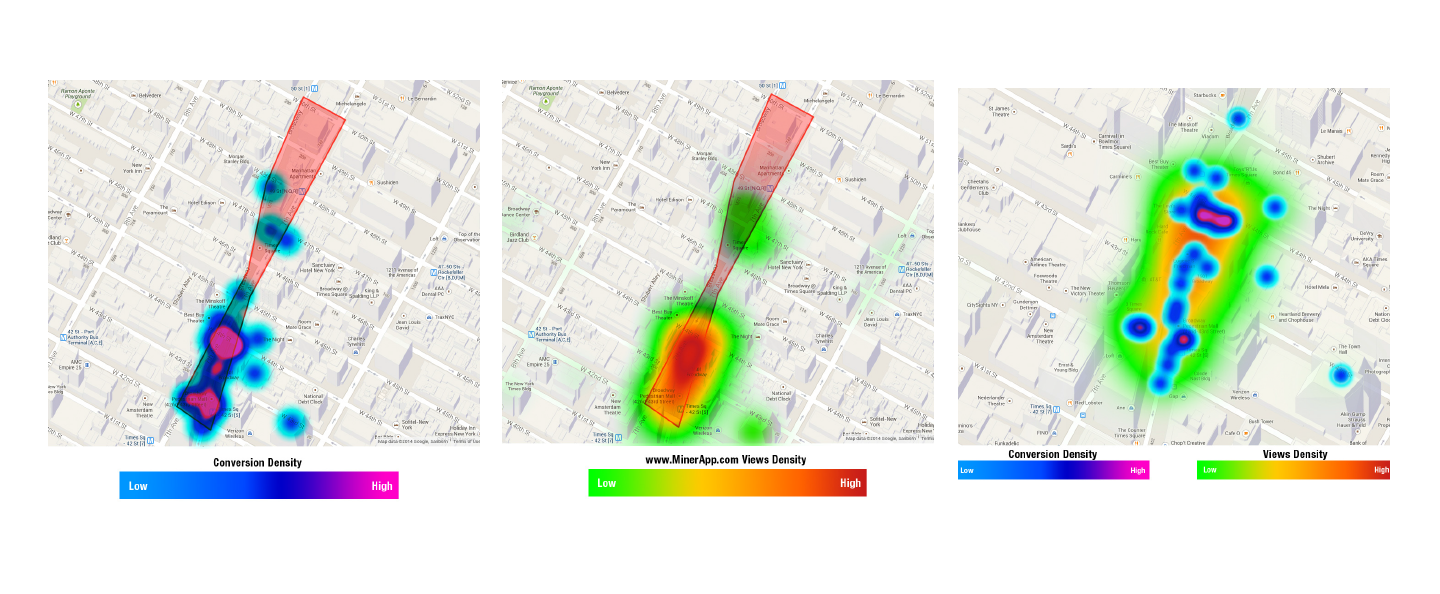
Task: Click the "St James Theatre" map label
Action: coord(1001,110)
